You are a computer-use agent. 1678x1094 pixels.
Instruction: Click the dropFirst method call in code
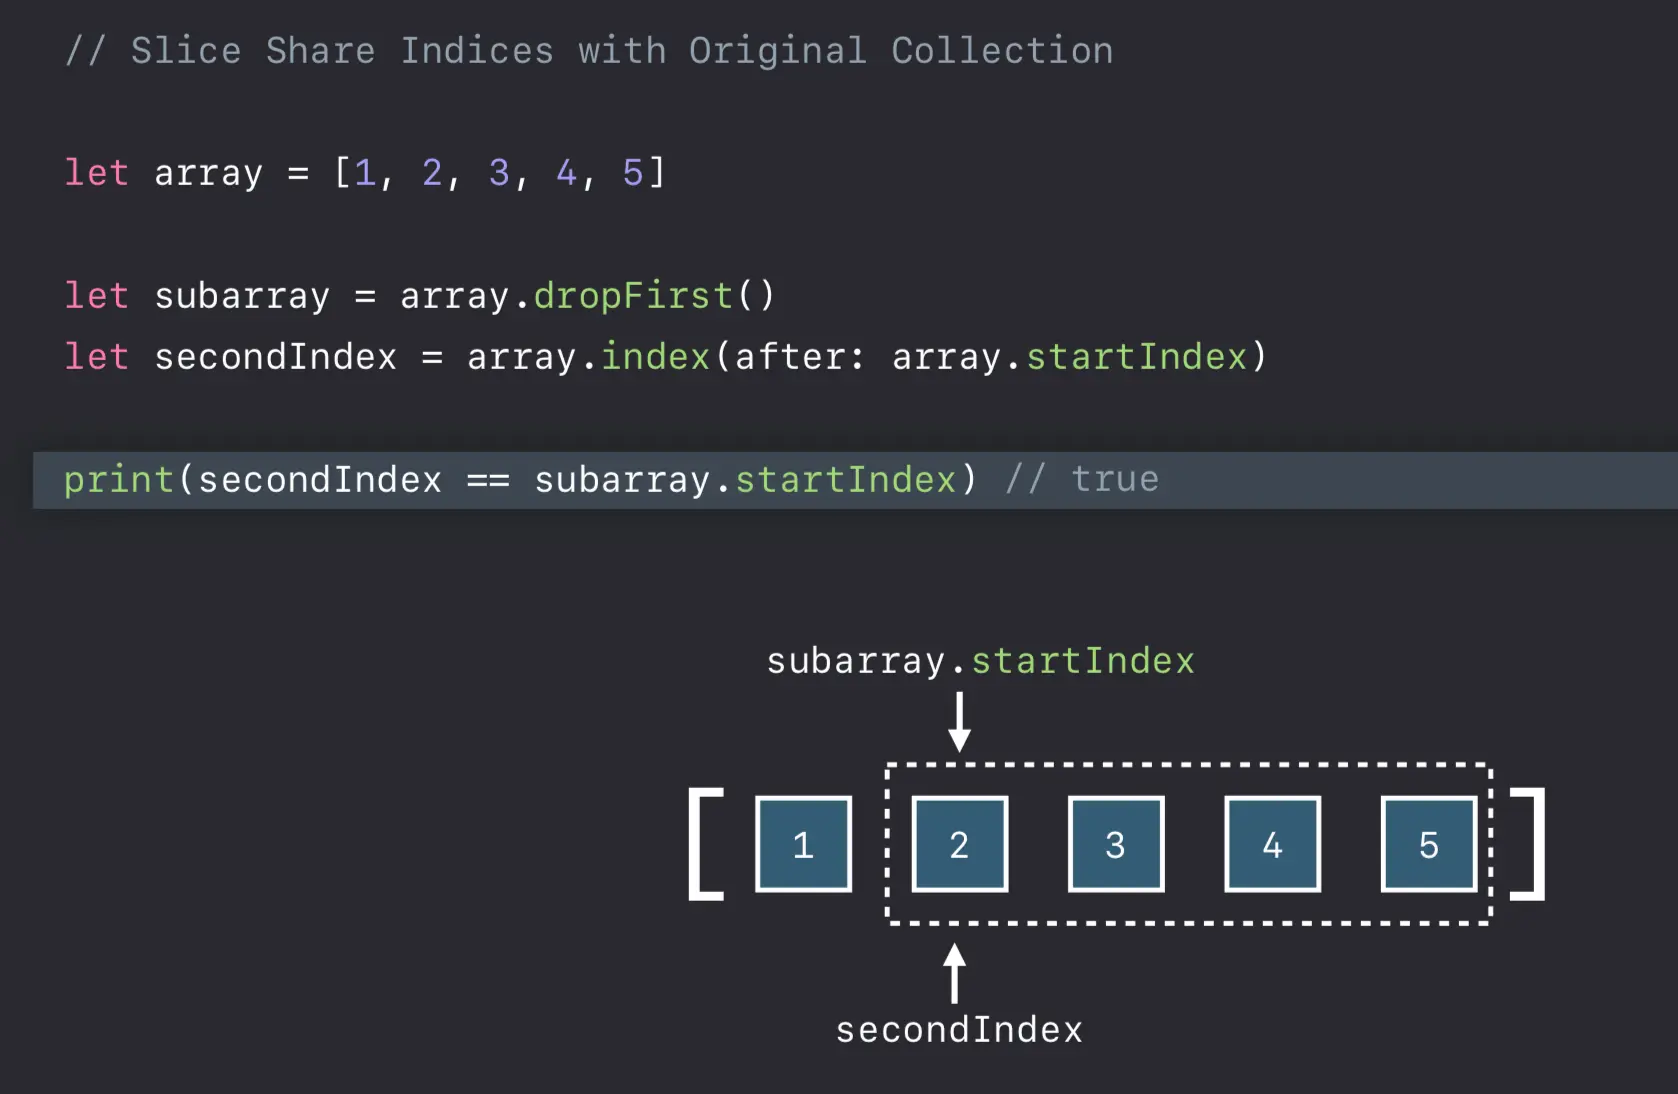tap(654, 296)
